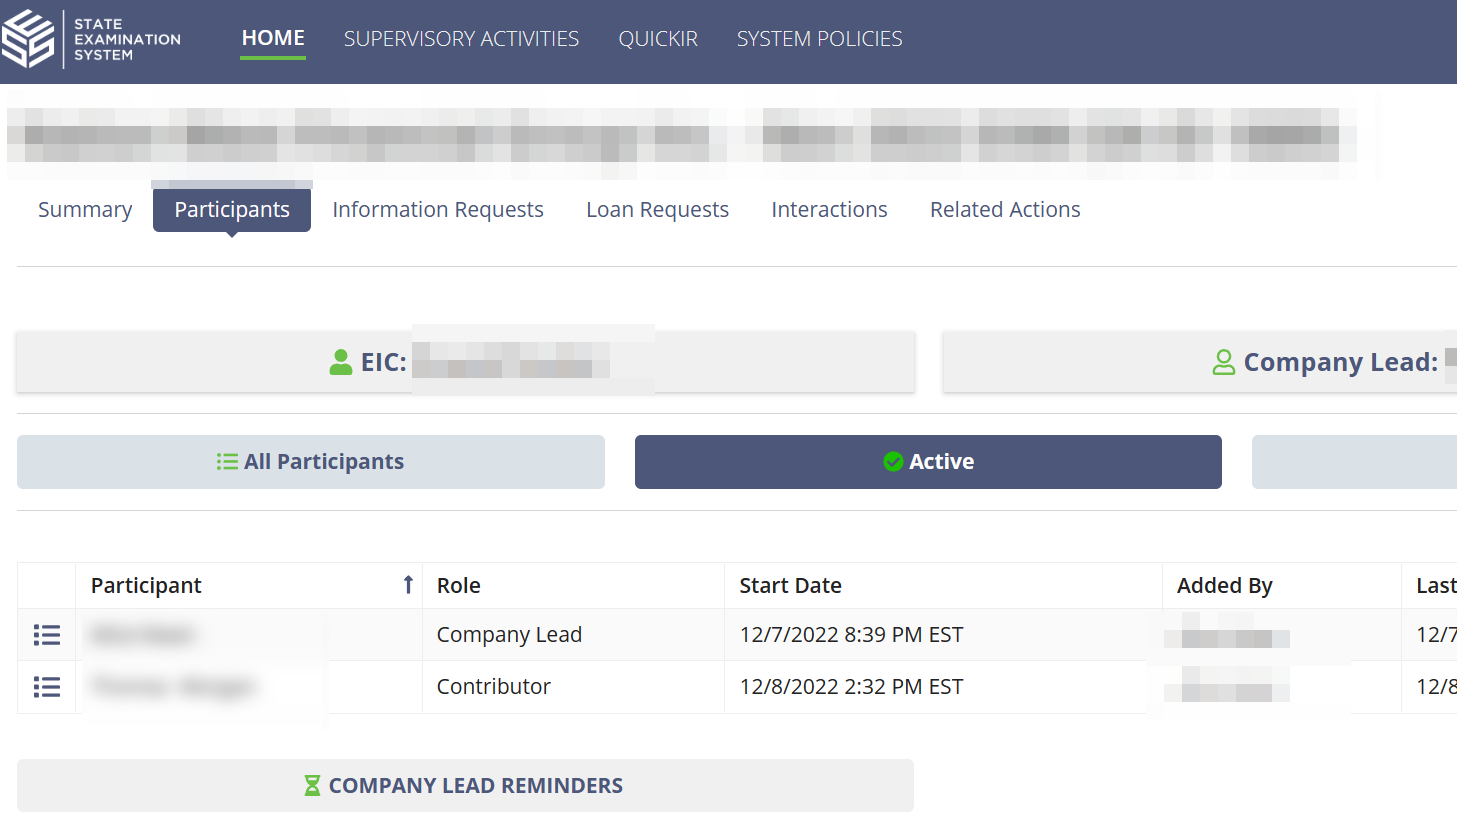Screen dimensions: 1457x830
Task: Open System Policies in top navigation
Action: pos(819,39)
